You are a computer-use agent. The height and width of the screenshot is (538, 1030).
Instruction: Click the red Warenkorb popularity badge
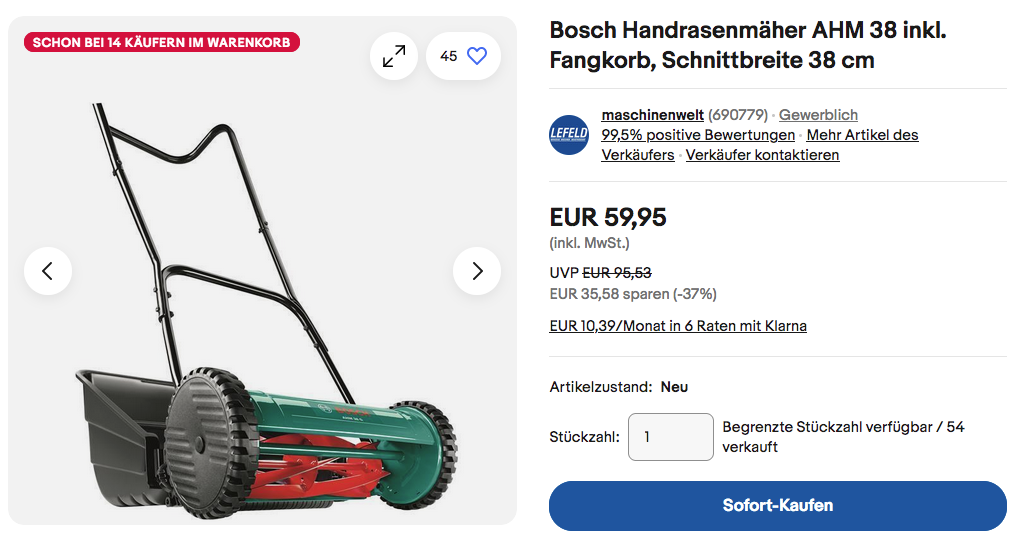click(162, 42)
